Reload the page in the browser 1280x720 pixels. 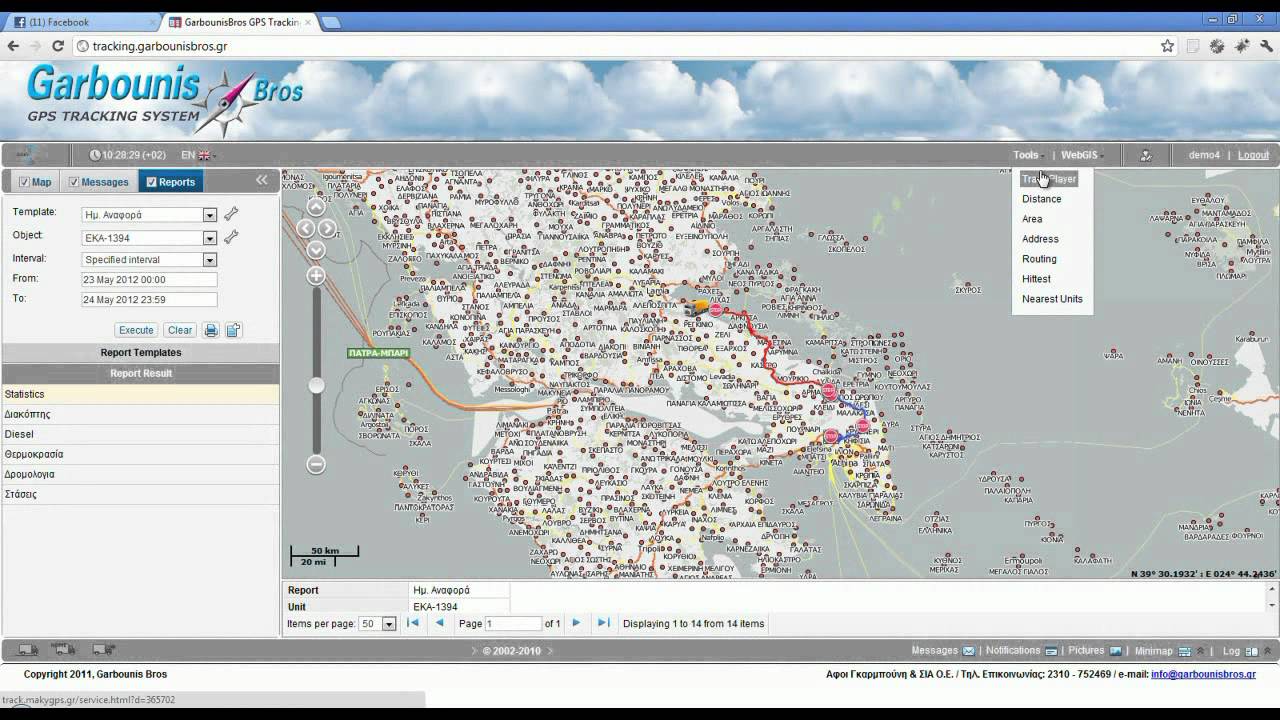58,46
